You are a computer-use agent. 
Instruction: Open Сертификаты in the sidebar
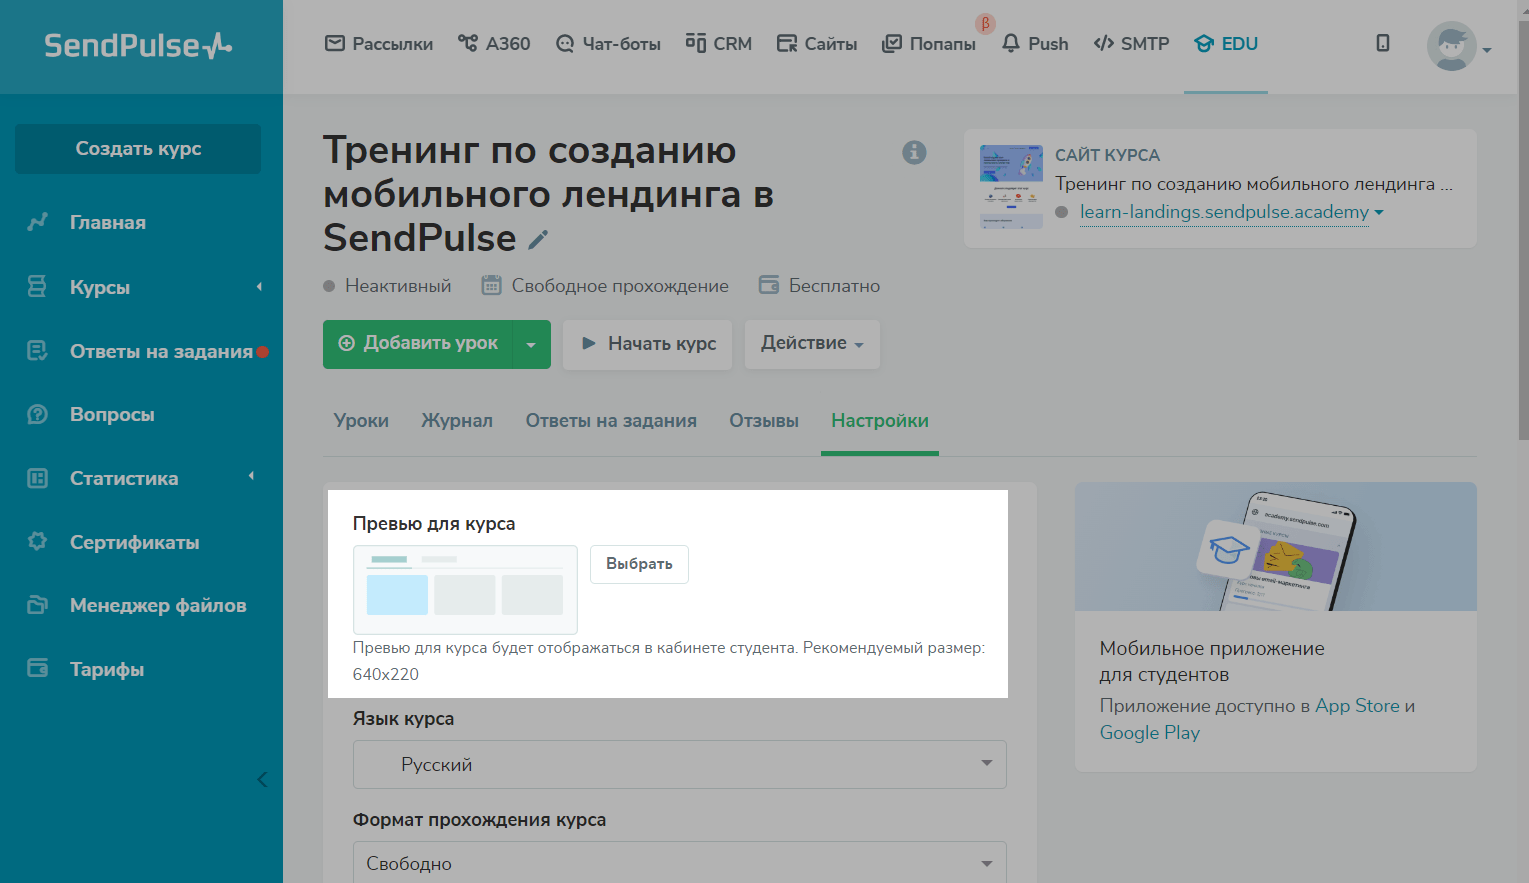(x=134, y=542)
